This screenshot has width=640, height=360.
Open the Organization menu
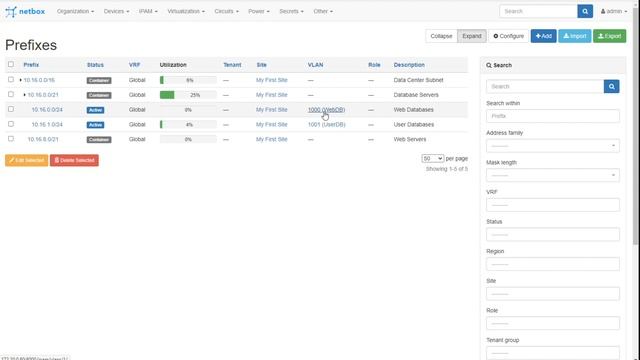(76, 11)
